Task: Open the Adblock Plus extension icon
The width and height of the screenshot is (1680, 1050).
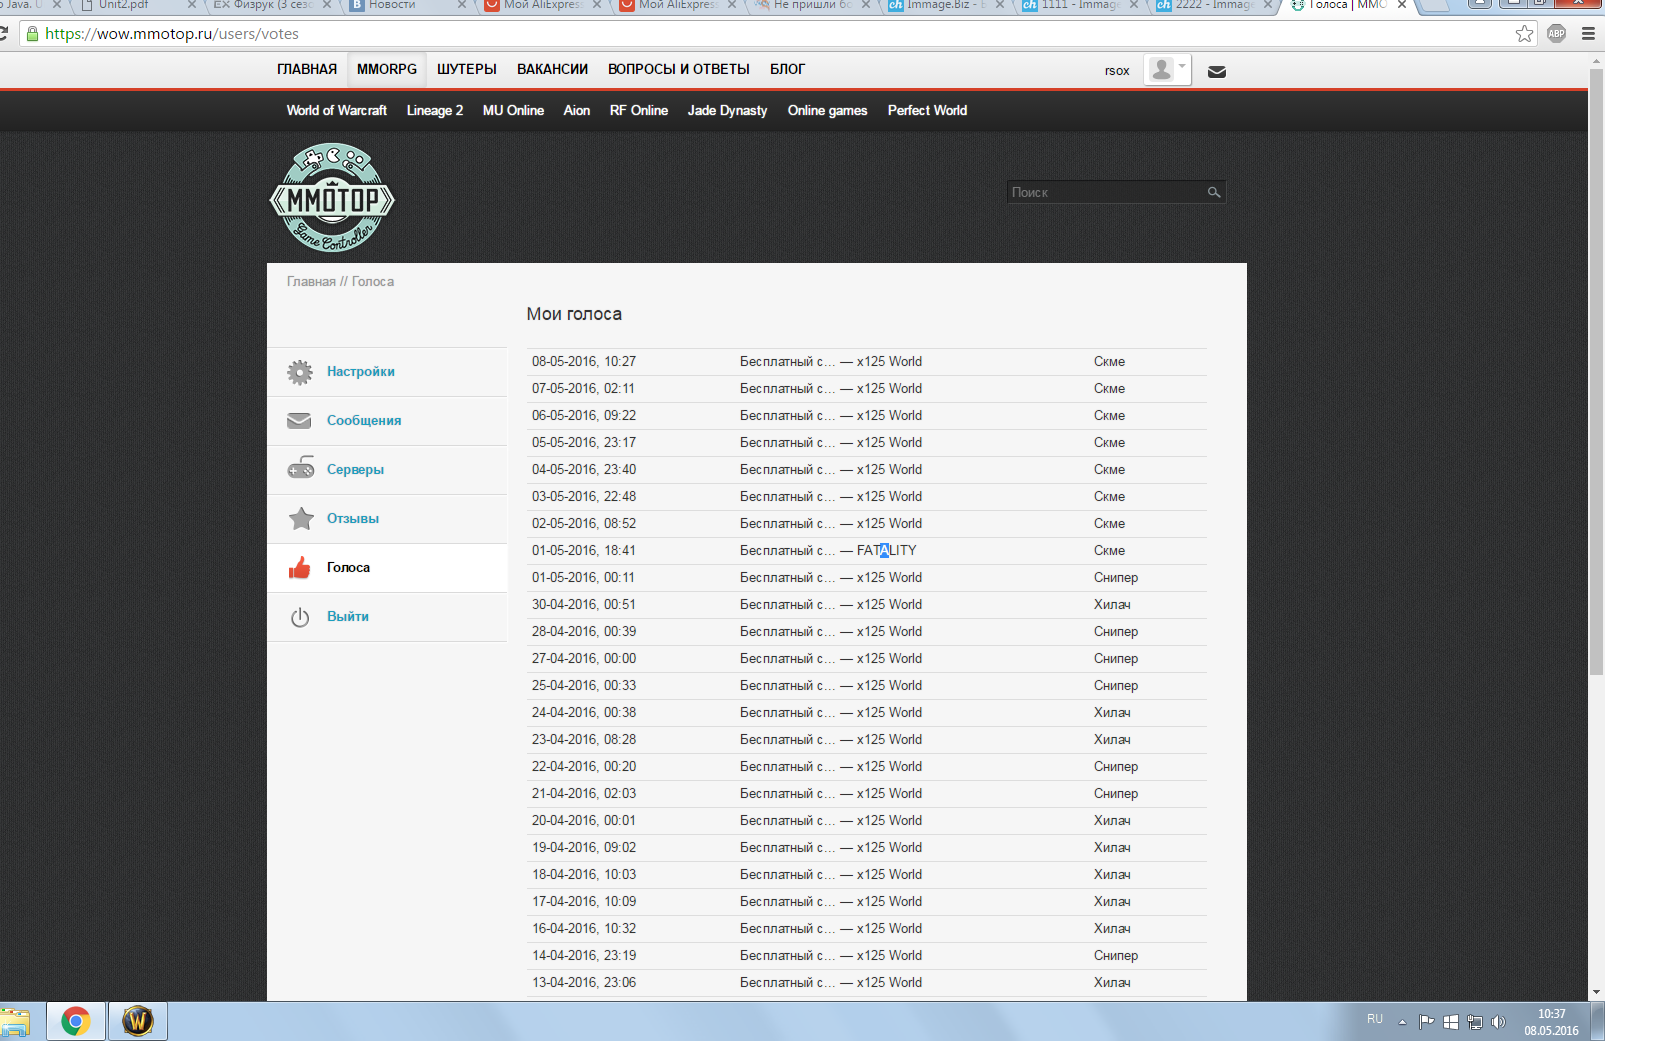Action: [1556, 34]
